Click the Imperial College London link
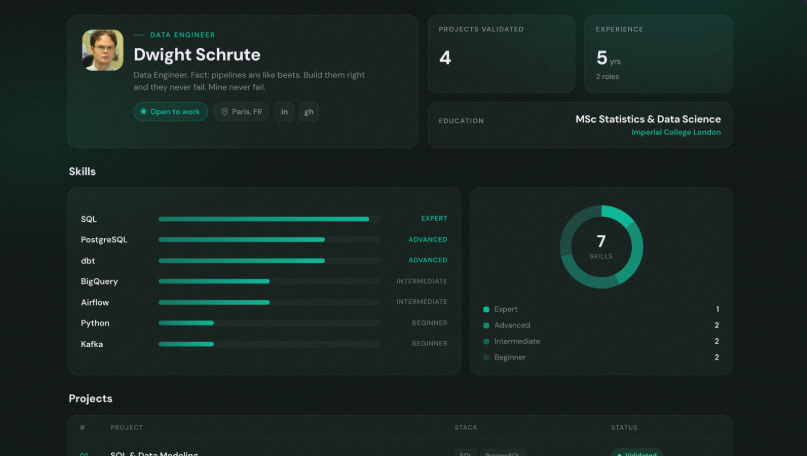 click(x=676, y=132)
